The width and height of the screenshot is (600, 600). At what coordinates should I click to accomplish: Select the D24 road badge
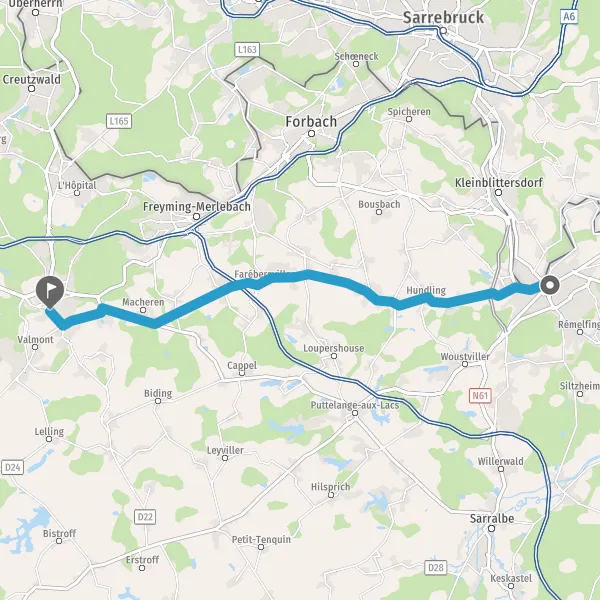coord(12,468)
